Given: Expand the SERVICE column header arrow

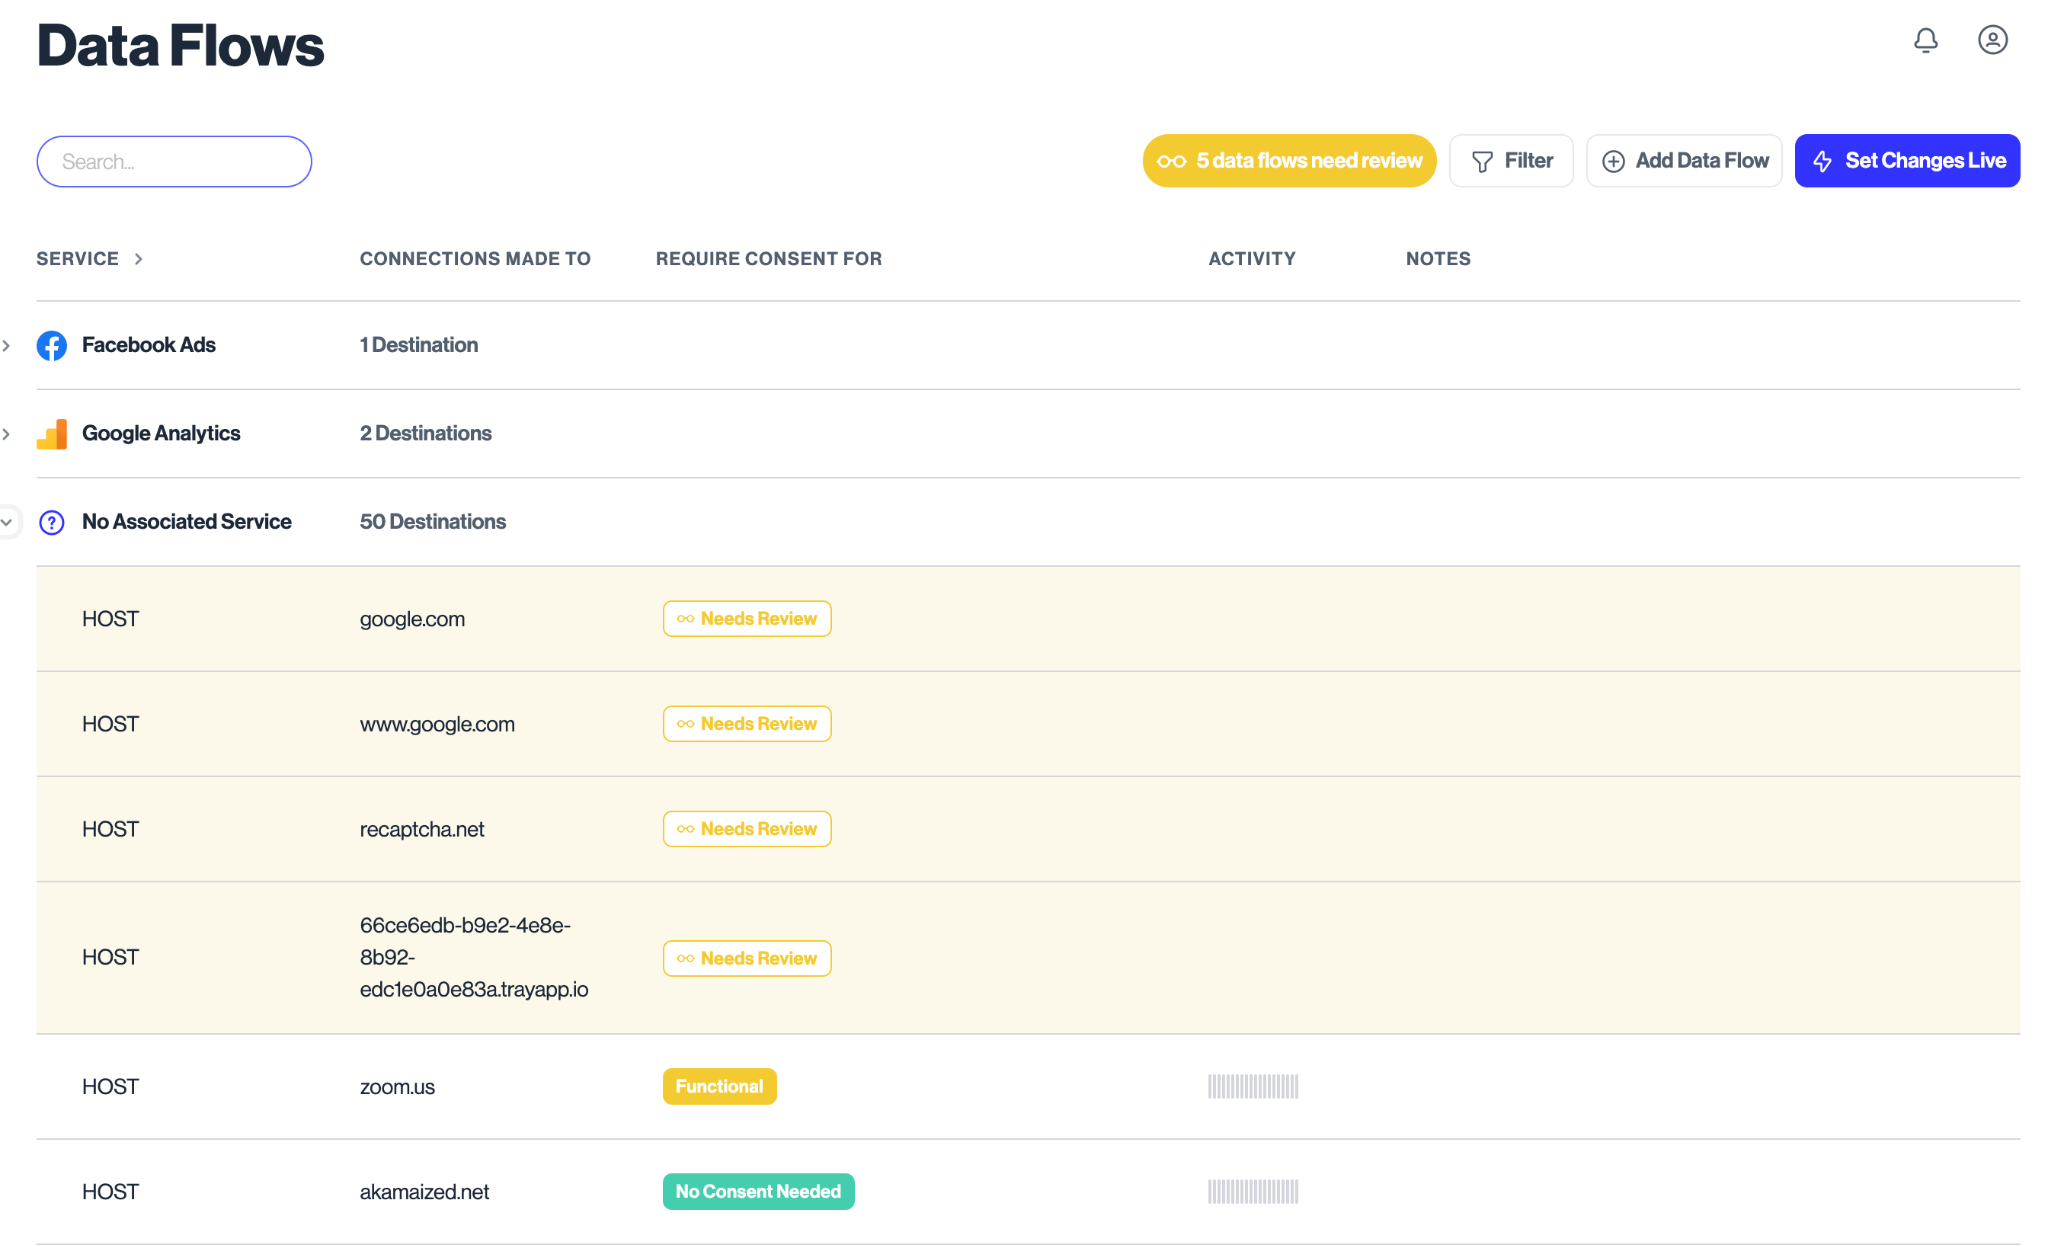Looking at the screenshot, I should (139, 259).
